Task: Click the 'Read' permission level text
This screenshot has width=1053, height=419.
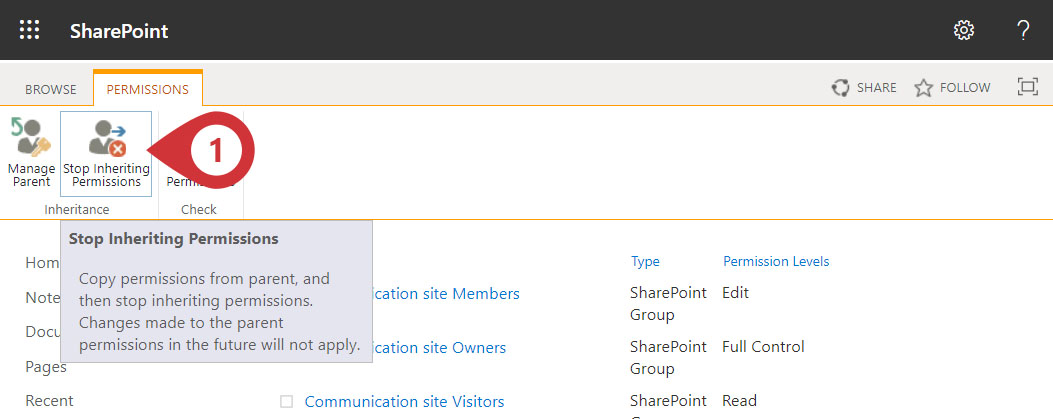Action: coord(739,401)
